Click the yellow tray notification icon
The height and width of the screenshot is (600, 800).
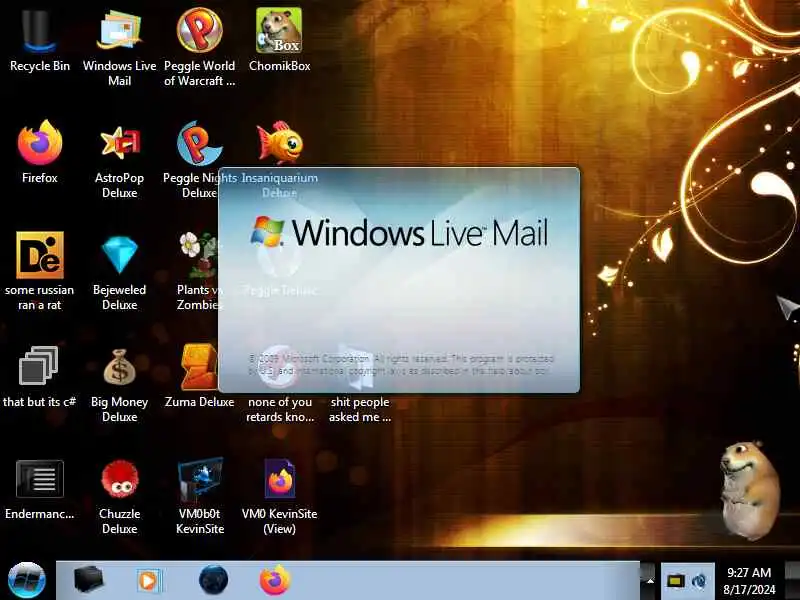pyautogui.click(x=675, y=581)
